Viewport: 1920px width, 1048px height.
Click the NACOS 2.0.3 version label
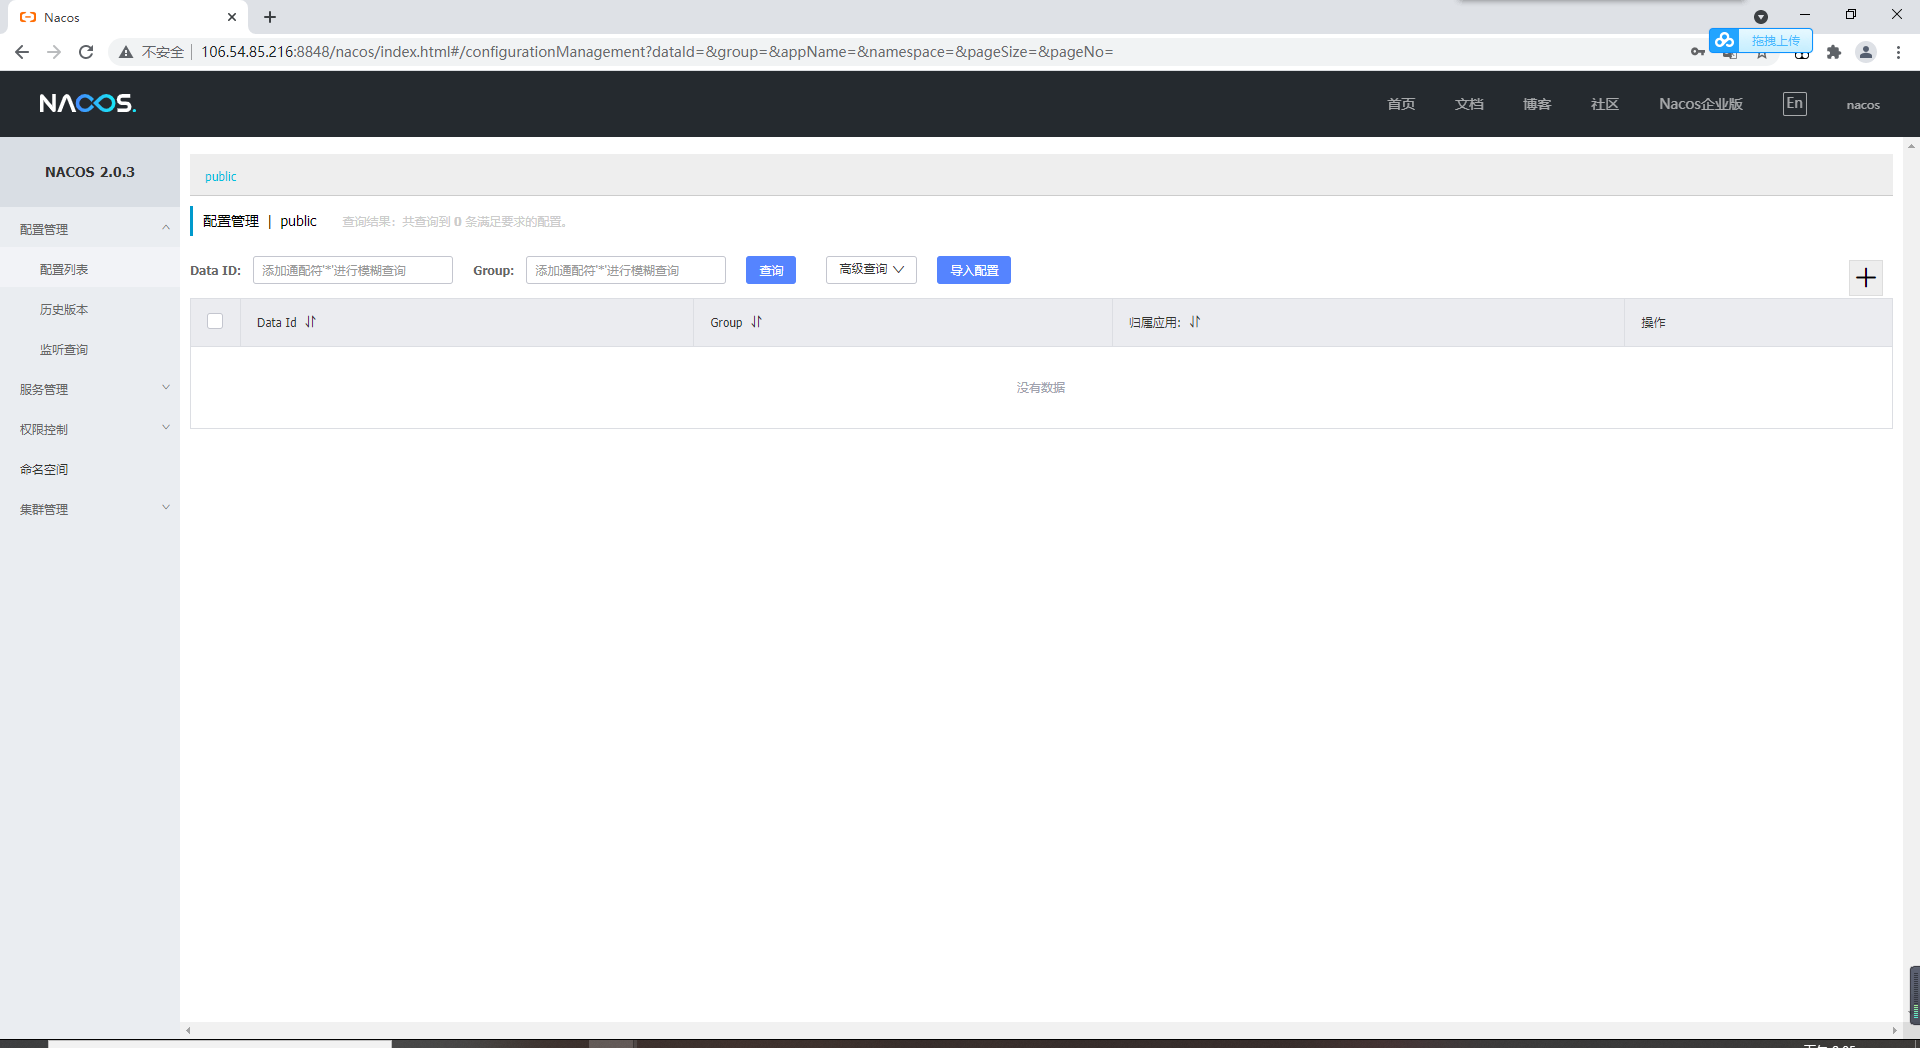click(x=90, y=172)
